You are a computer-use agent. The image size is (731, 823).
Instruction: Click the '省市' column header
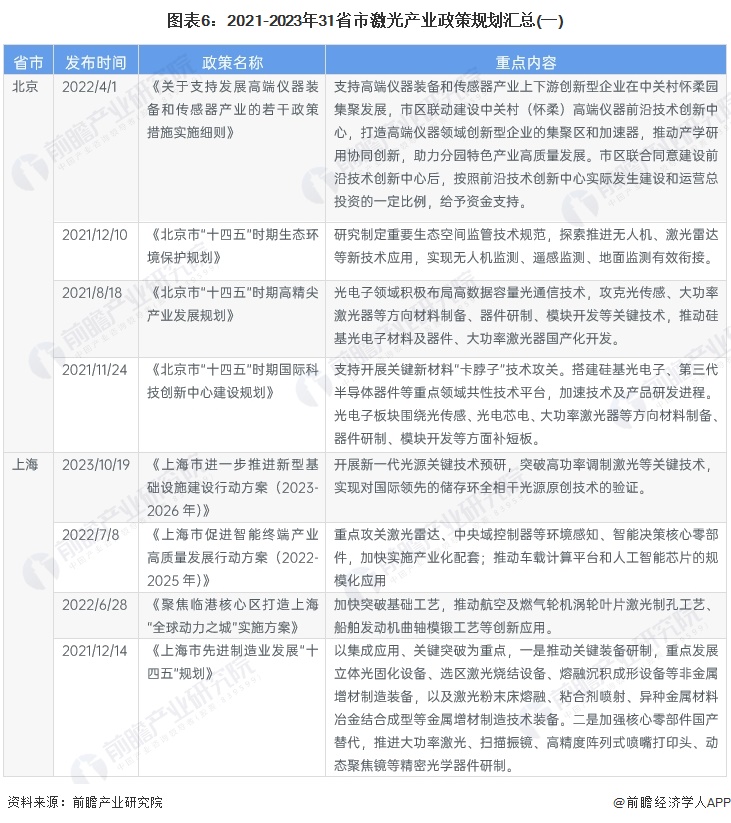(x=28, y=62)
